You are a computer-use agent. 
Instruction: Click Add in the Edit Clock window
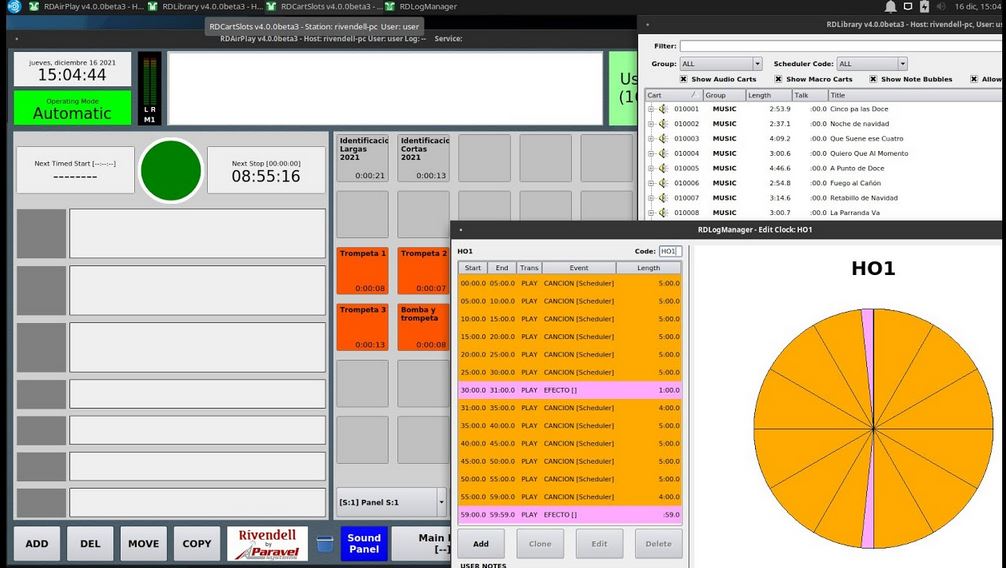481,544
